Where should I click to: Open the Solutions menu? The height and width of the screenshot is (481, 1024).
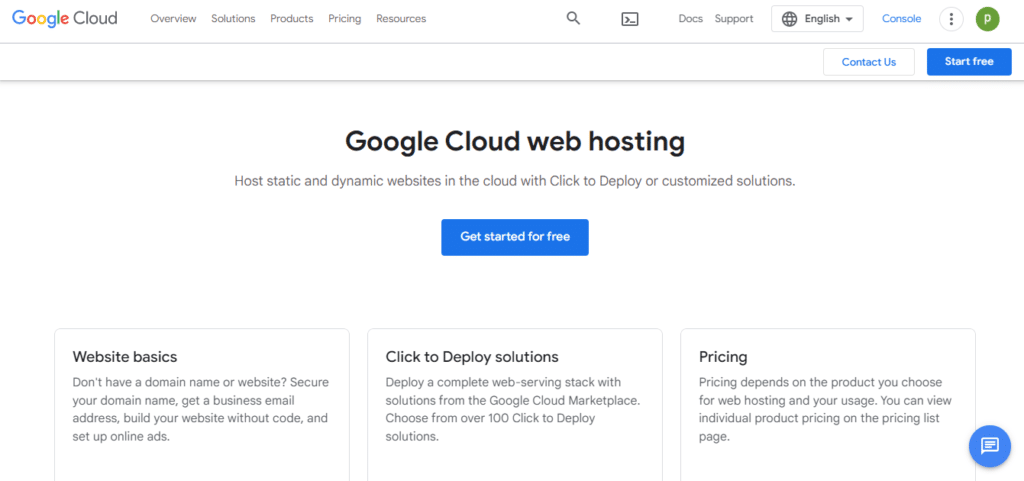point(233,19)
